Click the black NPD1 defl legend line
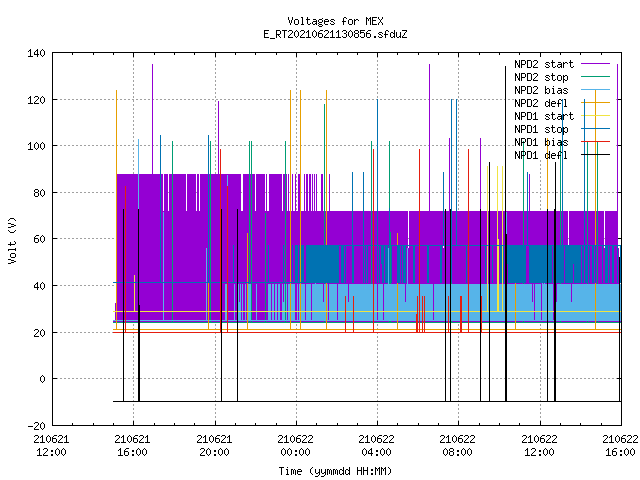The width and height of the screenshot is (640, 480). 595,155
